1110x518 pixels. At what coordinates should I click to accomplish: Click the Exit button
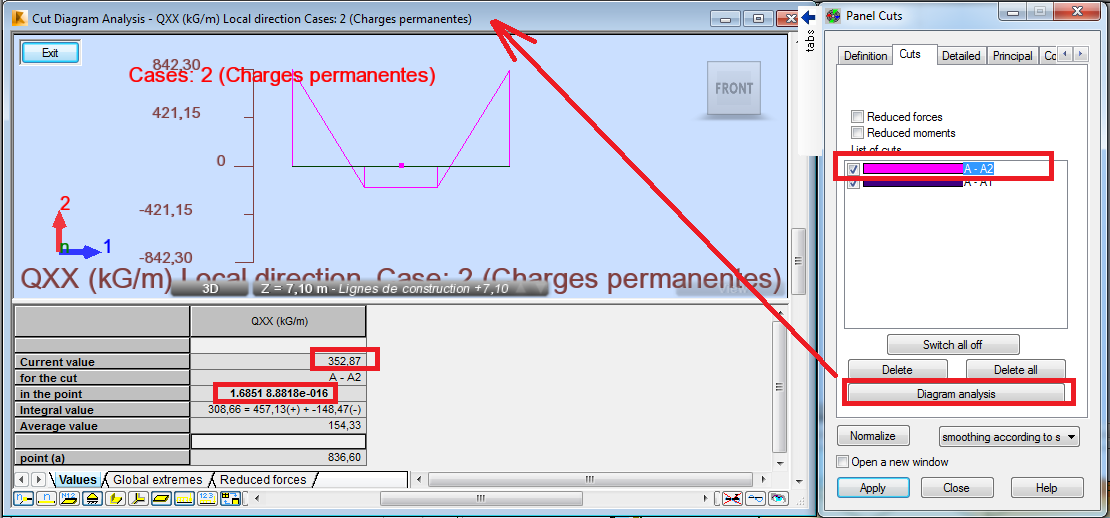(x=50, y=53)
